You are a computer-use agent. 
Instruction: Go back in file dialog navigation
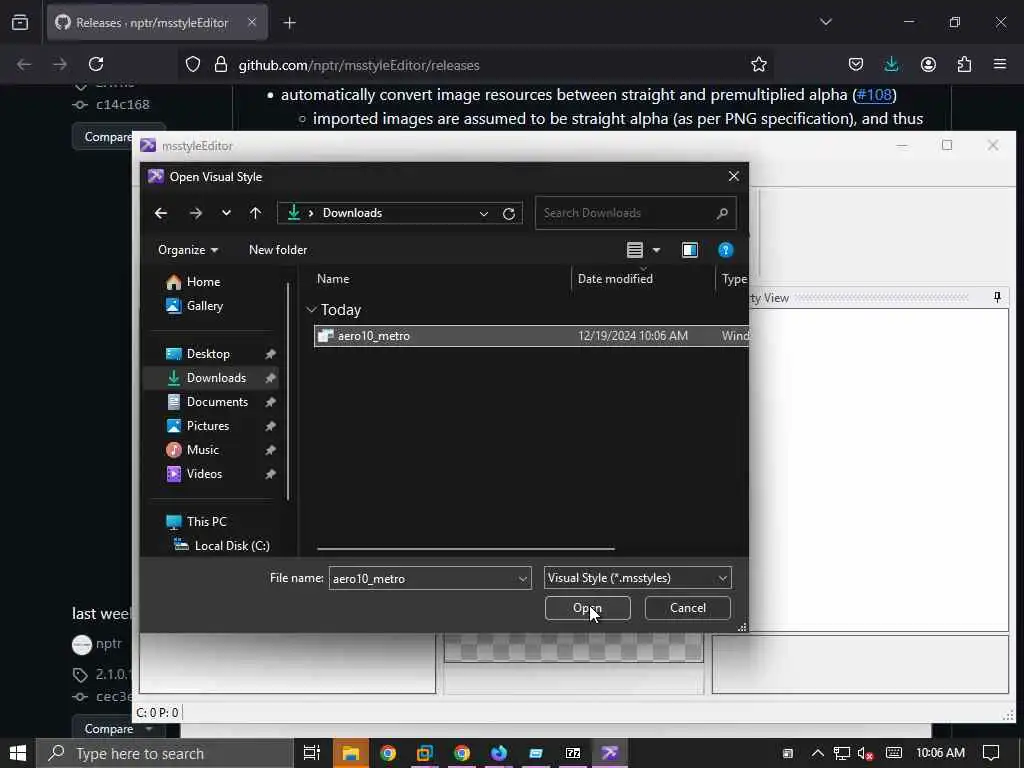pos(161,213)
